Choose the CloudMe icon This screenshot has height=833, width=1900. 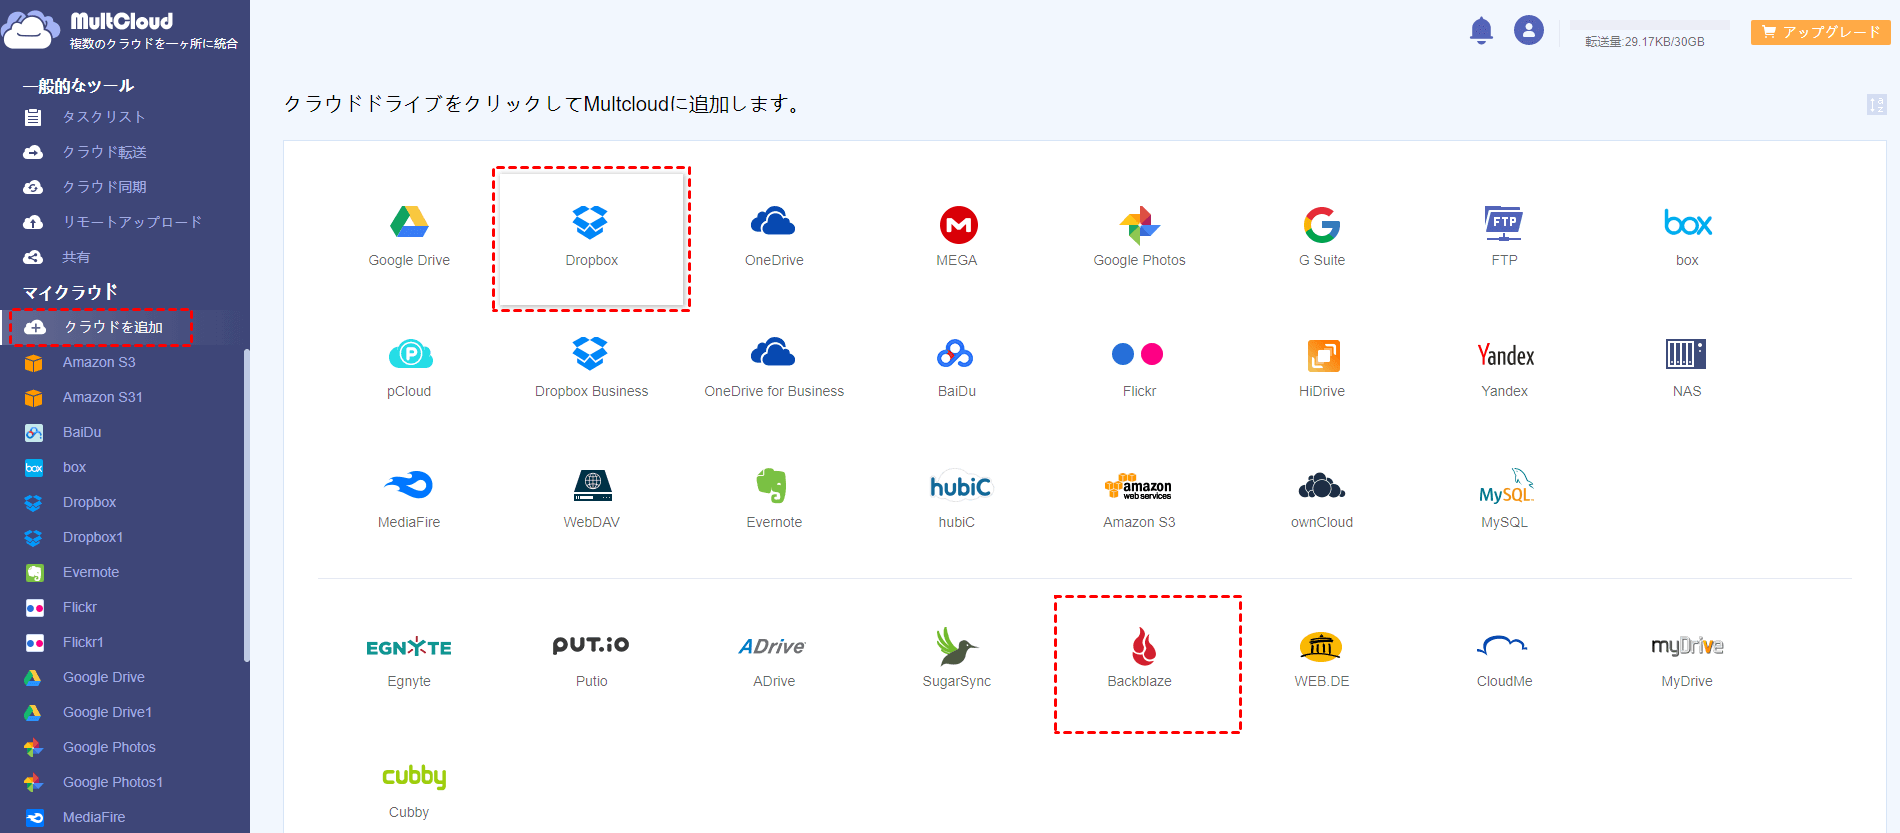point(1502,646)
